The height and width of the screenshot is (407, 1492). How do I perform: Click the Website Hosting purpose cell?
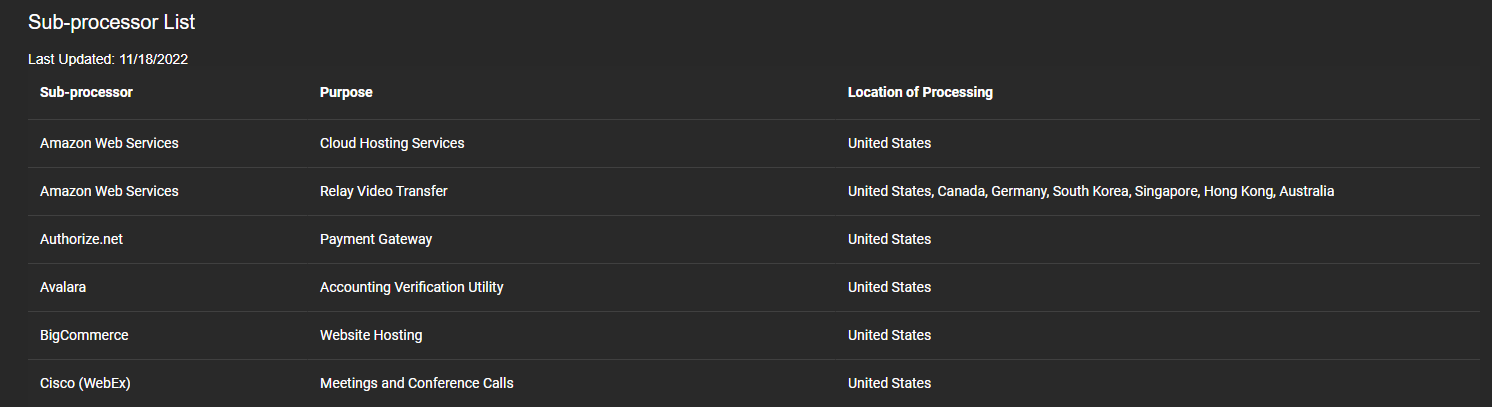(371, 335)
